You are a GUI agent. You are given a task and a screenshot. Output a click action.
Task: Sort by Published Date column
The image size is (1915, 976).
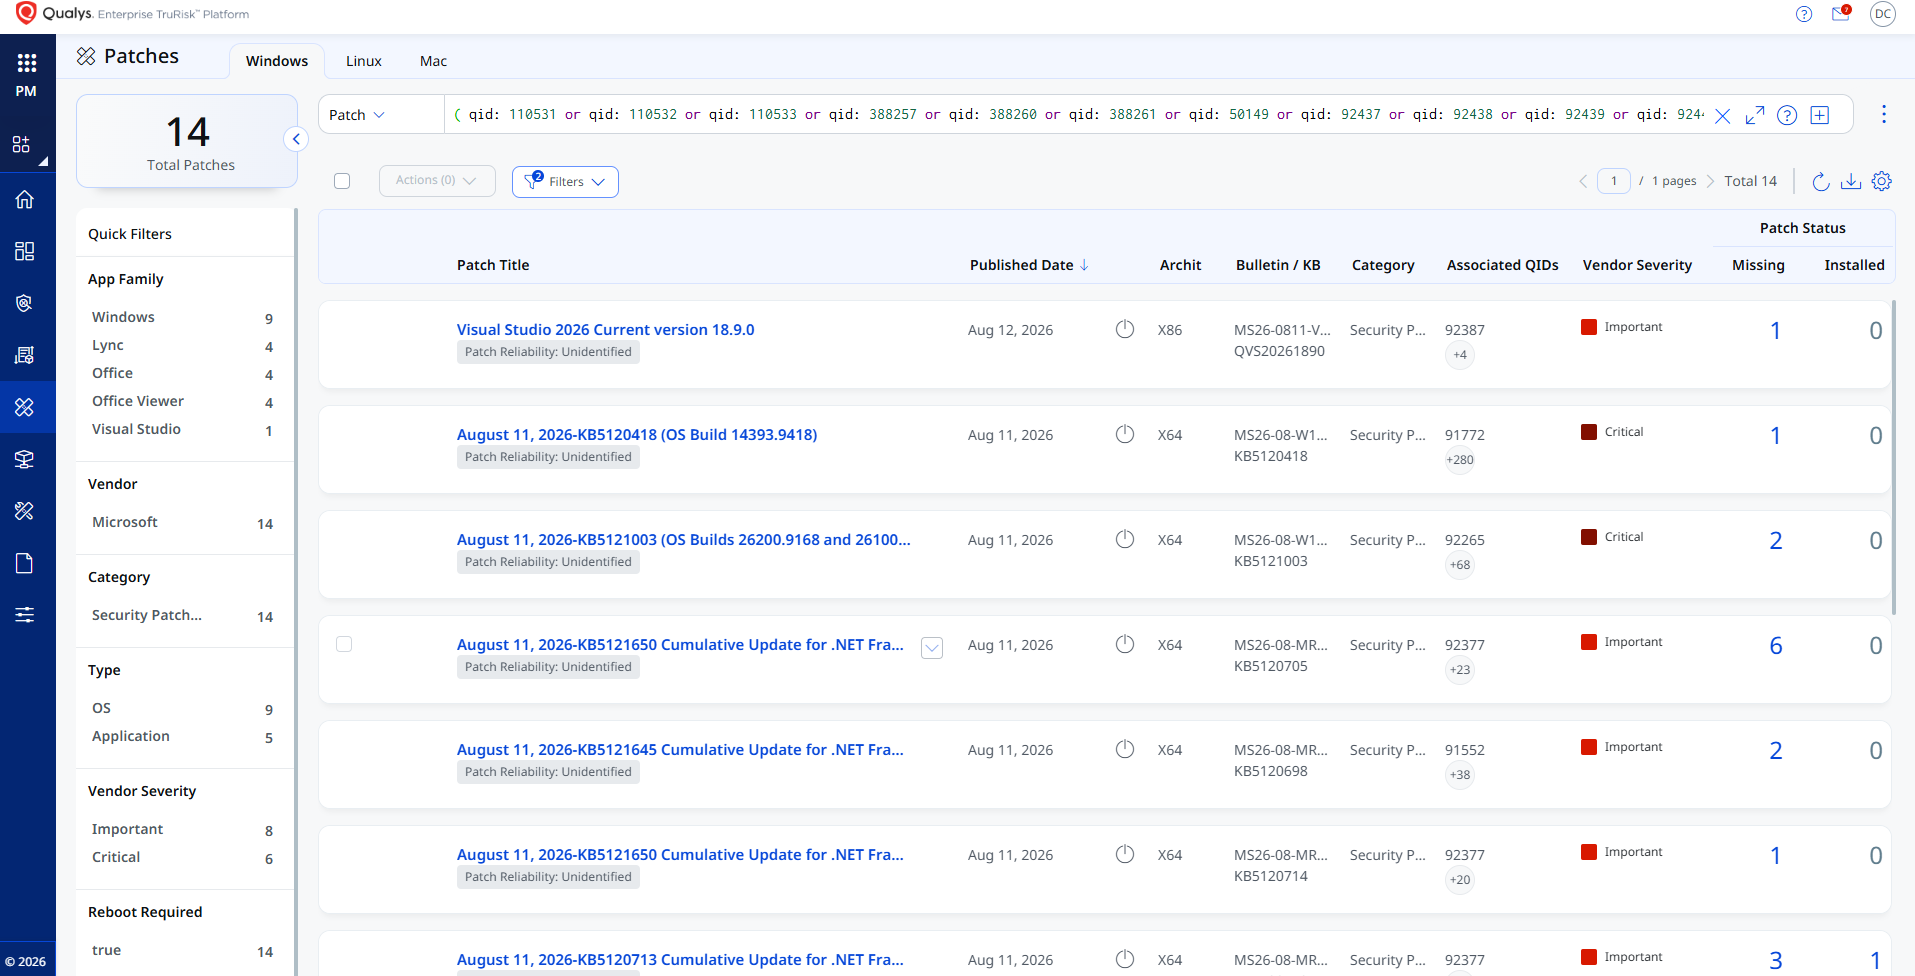[1029, 265]
